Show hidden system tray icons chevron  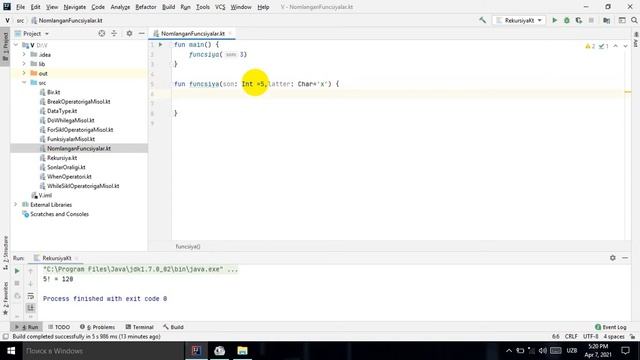[x=509, y=351]
